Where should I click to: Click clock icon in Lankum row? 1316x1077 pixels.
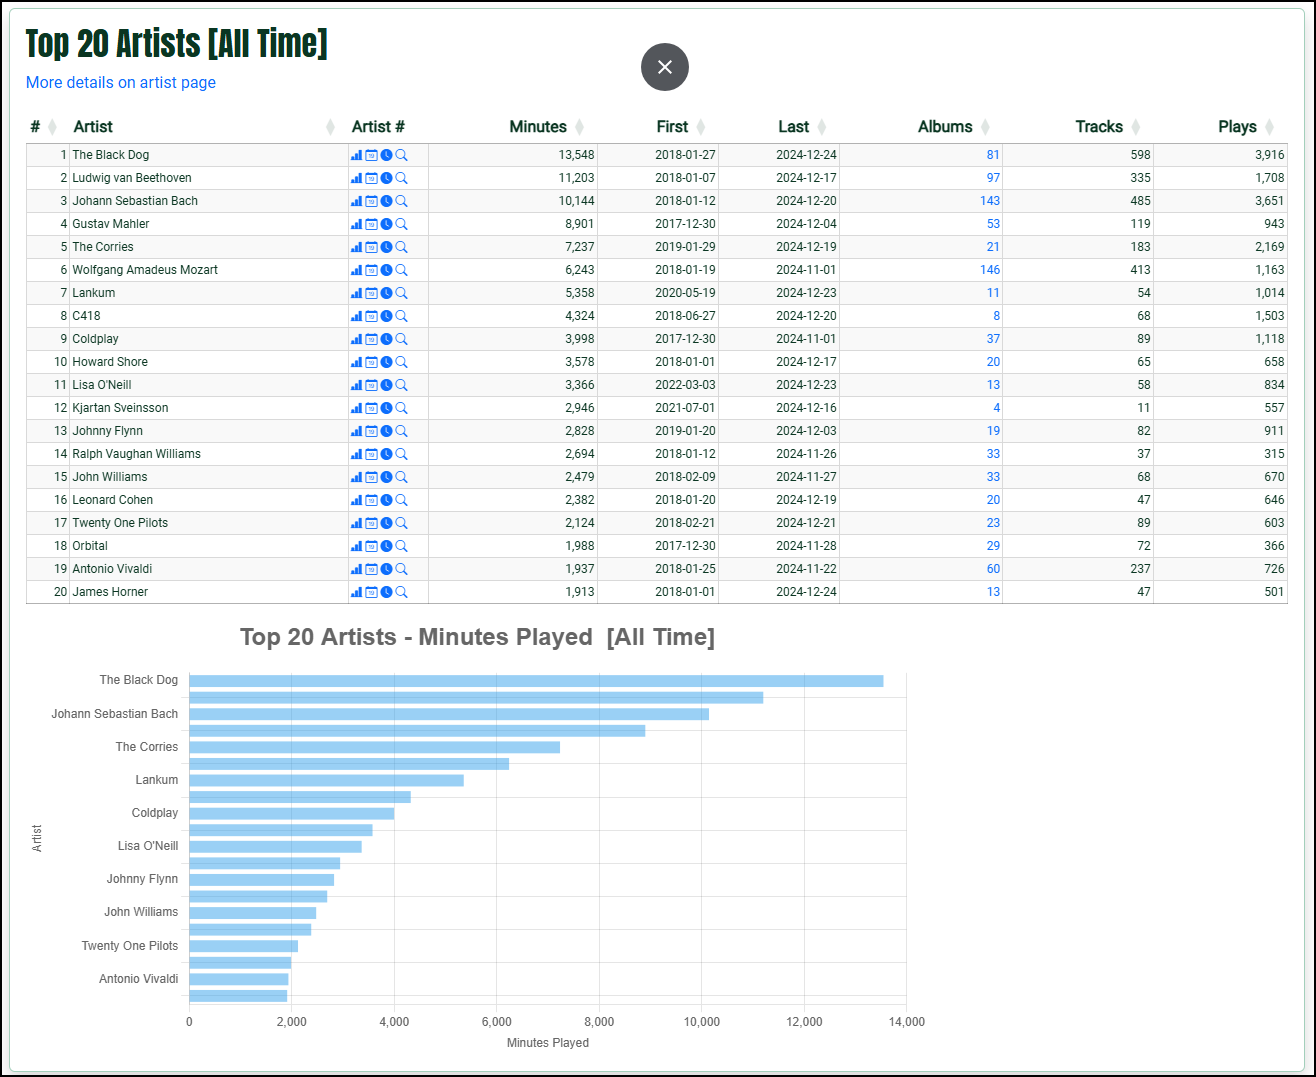(x=386, y=293)
